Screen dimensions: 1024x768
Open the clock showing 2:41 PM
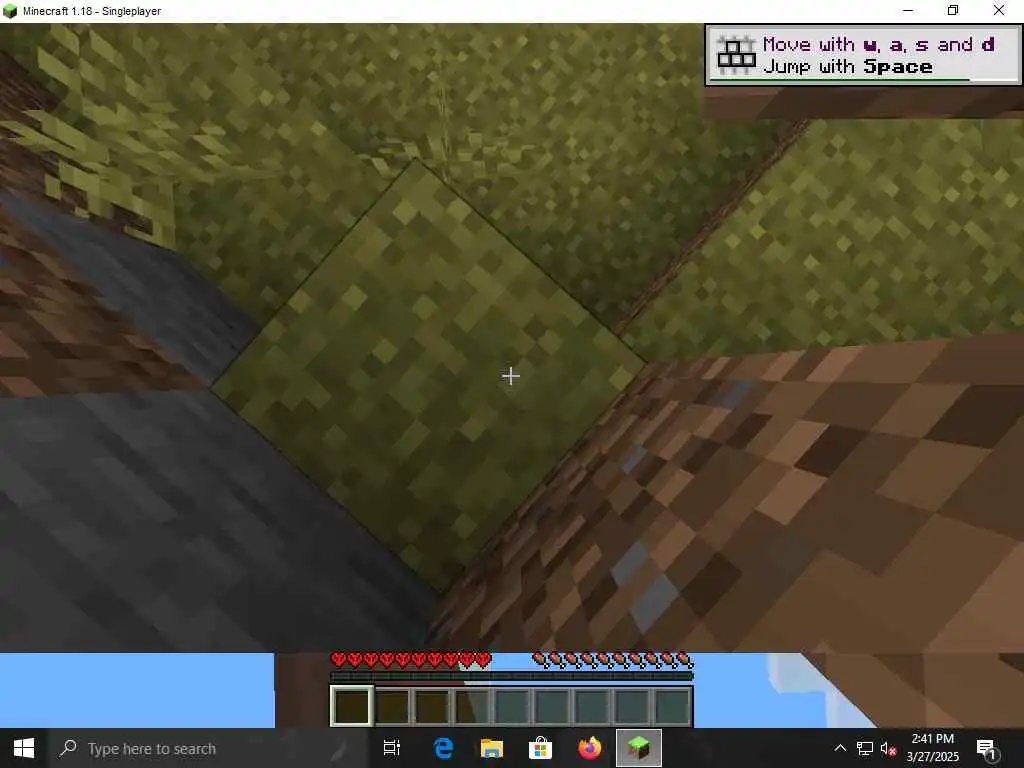pos(933,748)
